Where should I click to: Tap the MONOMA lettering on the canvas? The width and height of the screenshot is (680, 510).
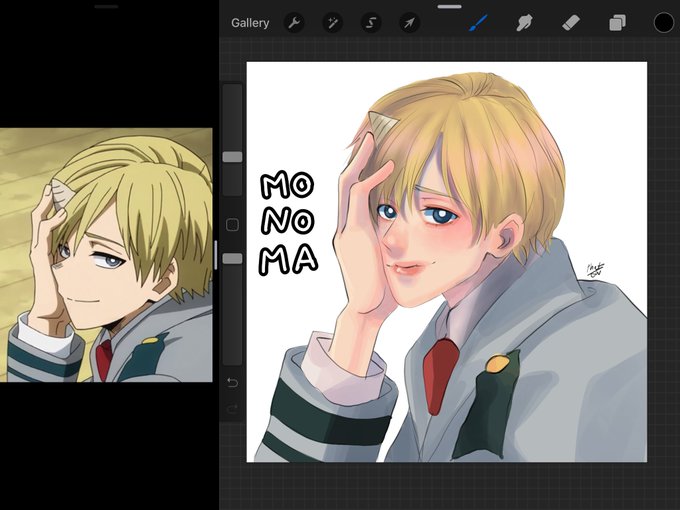pyautogui.click(x=288, y=223)
